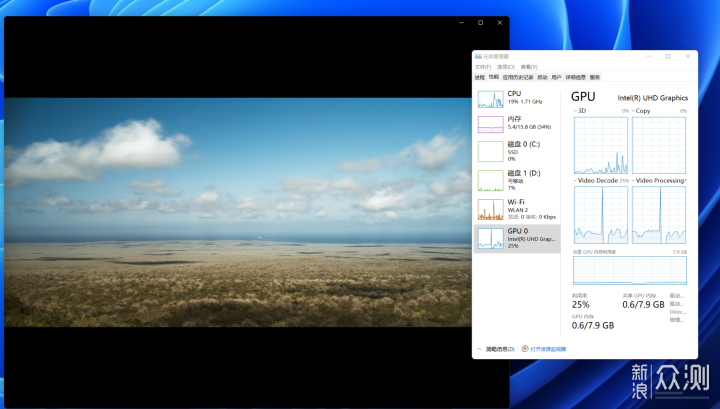Click the 打开资源监视器 link
This screenshot has width=720, height=409.
pyautogui.click(x=548, y=349)
